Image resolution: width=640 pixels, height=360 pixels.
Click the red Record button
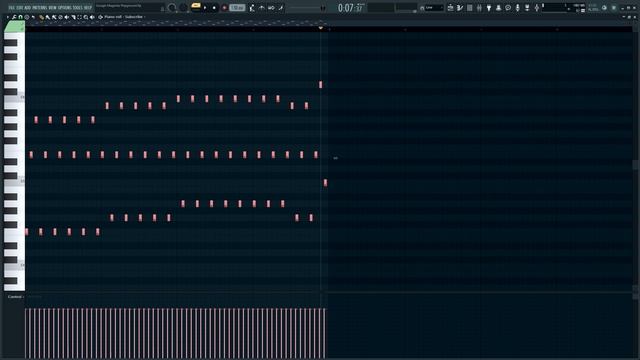(224, 7)
